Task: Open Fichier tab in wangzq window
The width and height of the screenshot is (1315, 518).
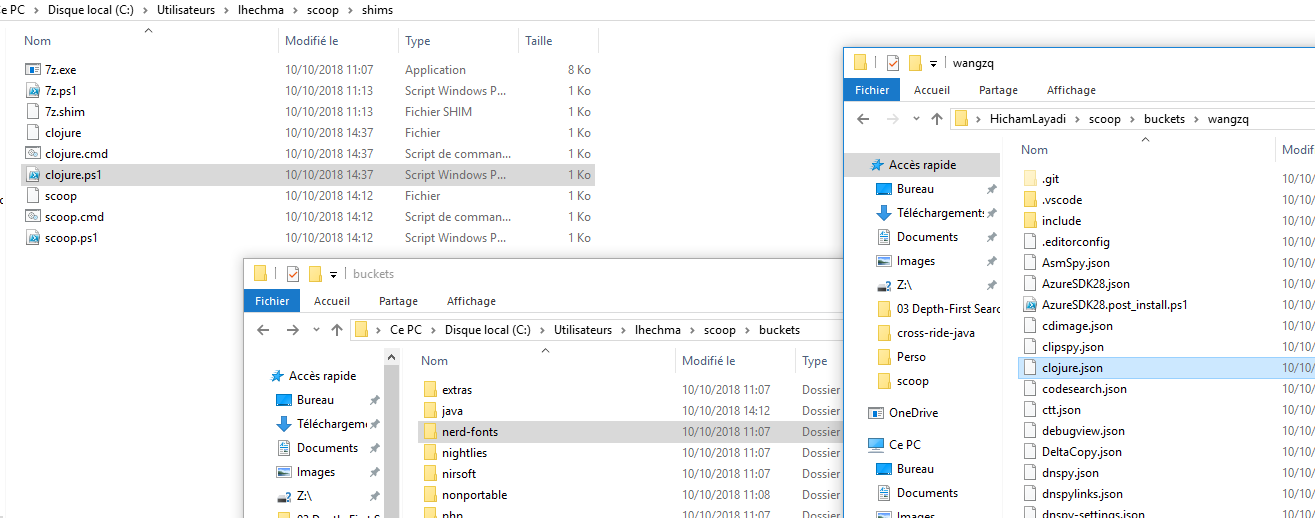Action: tap(872, 90)
